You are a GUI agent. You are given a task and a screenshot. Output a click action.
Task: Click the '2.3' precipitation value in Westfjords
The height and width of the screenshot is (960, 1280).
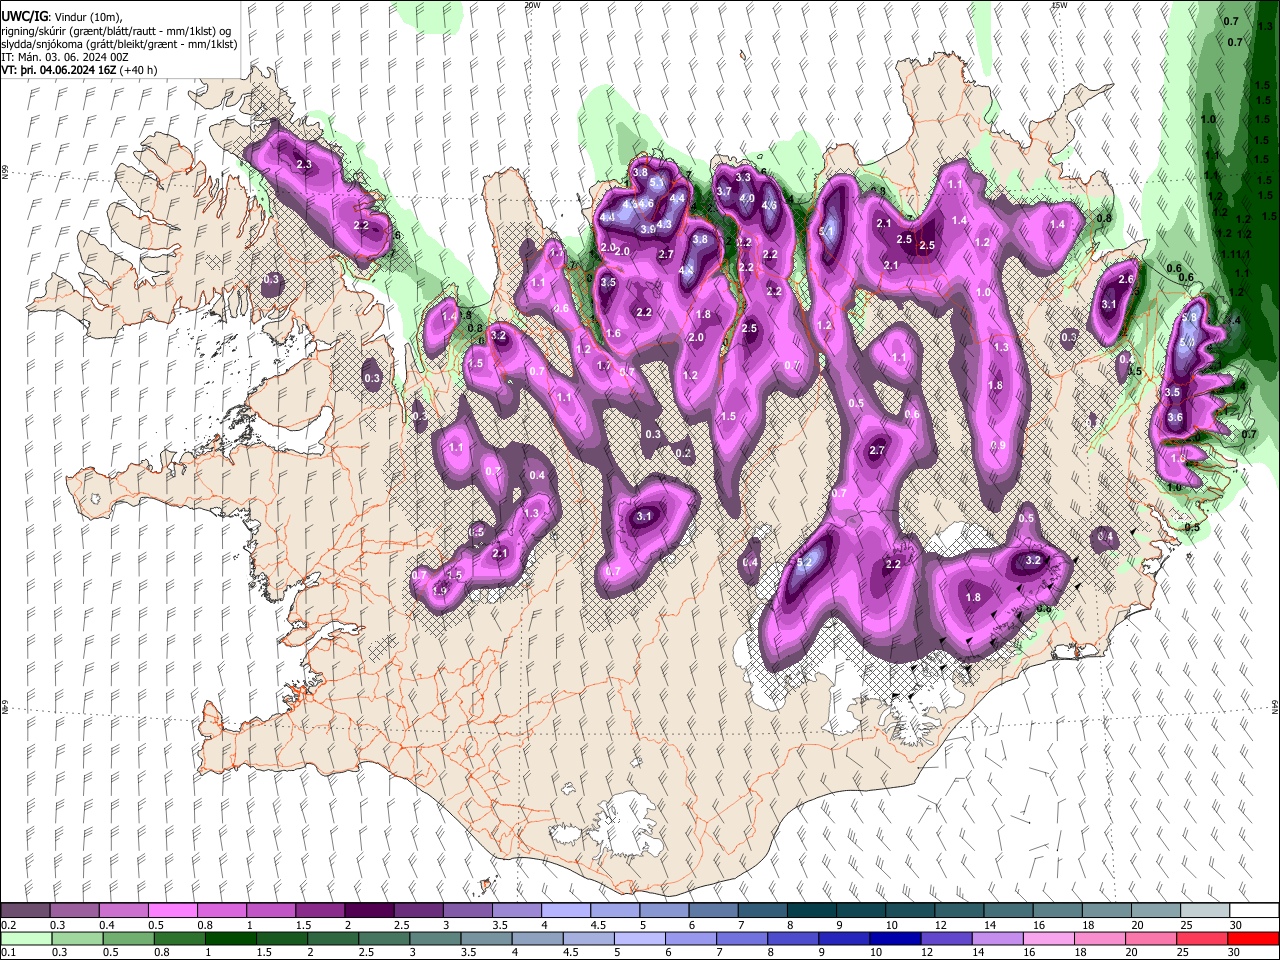(304, 164)
